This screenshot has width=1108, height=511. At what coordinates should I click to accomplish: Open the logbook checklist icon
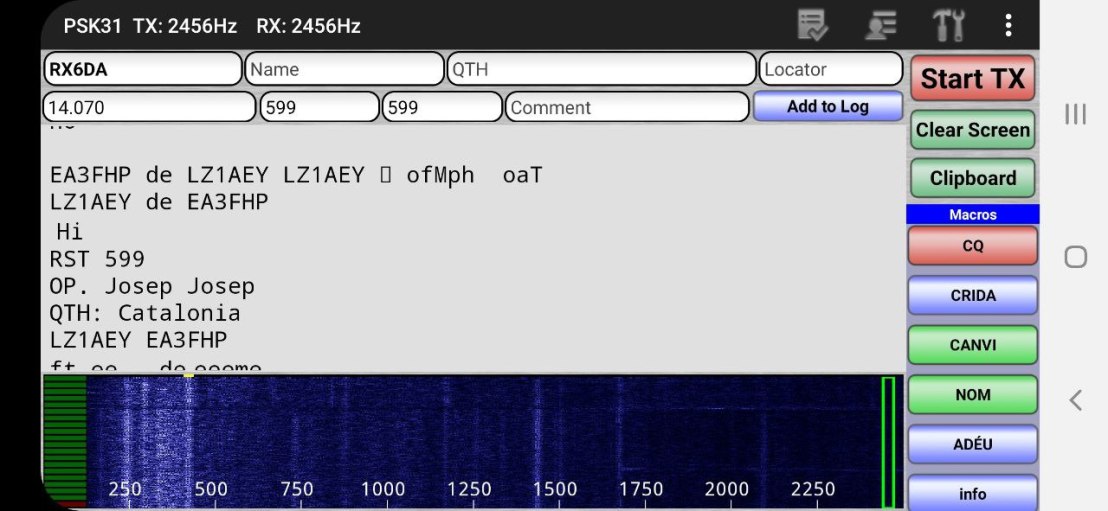coord(812,26)
